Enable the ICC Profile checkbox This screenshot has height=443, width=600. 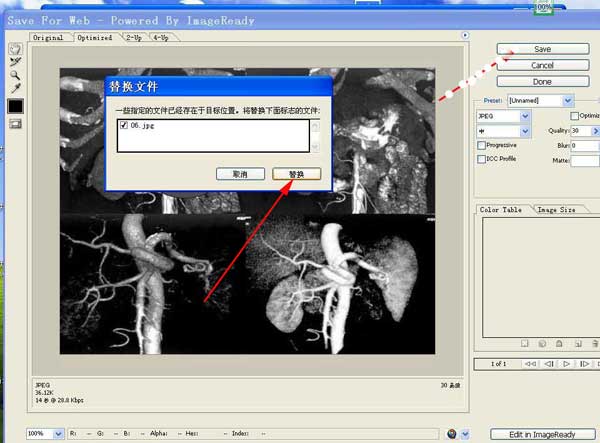pyautogui.click(x=481, y=159)
